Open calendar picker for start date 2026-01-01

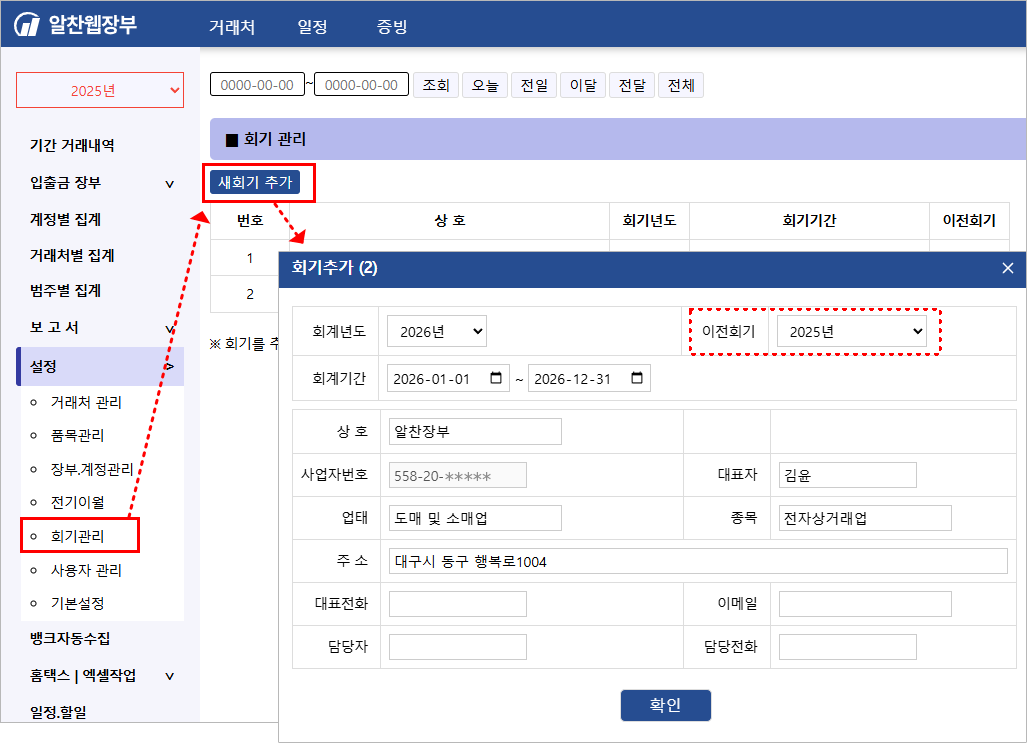pos(496,378)
